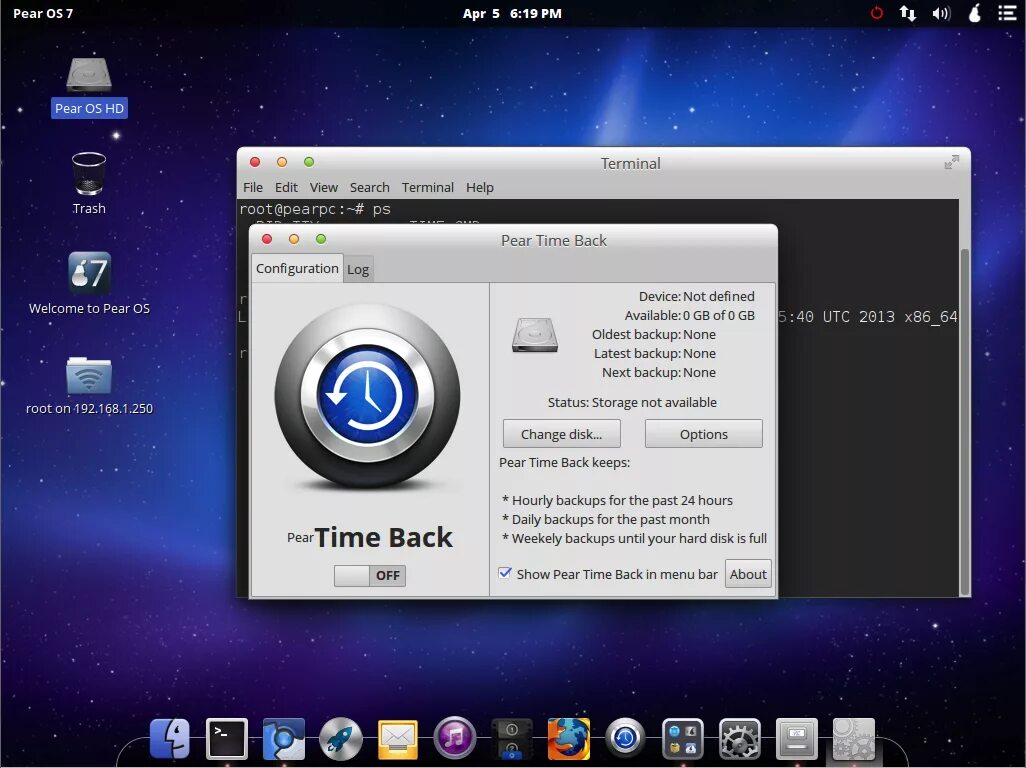The image size is (1026, 768).
Task: Open the clock showing Apr 5 6:19 PM
Action: pyautogui.click(x=512, y=13)
